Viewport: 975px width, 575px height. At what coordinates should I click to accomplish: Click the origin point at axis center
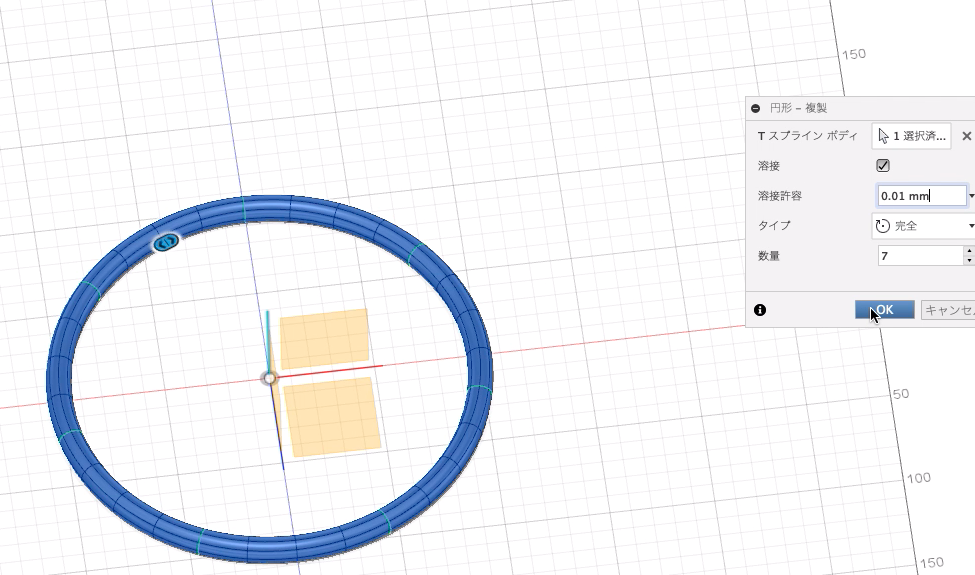(x=269, y=378)
